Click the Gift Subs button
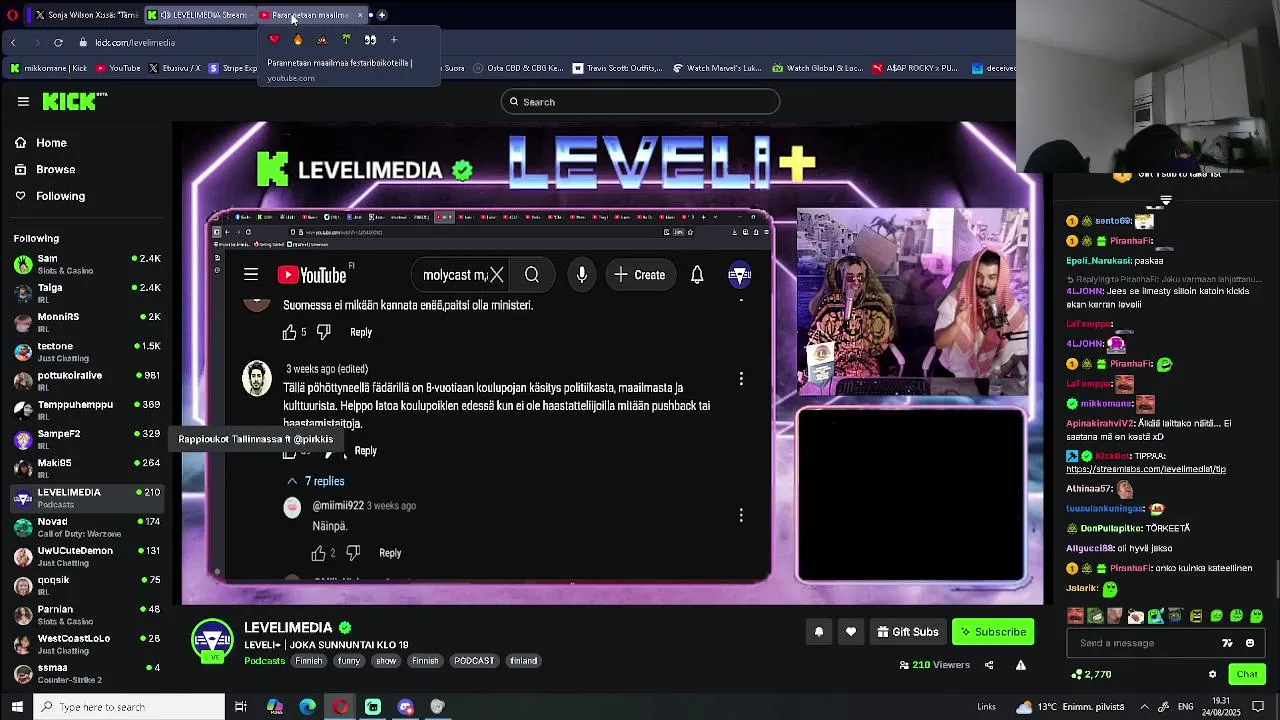This screenshot has width=1280, height=720. pyautogui.click(x=908, y=632)
